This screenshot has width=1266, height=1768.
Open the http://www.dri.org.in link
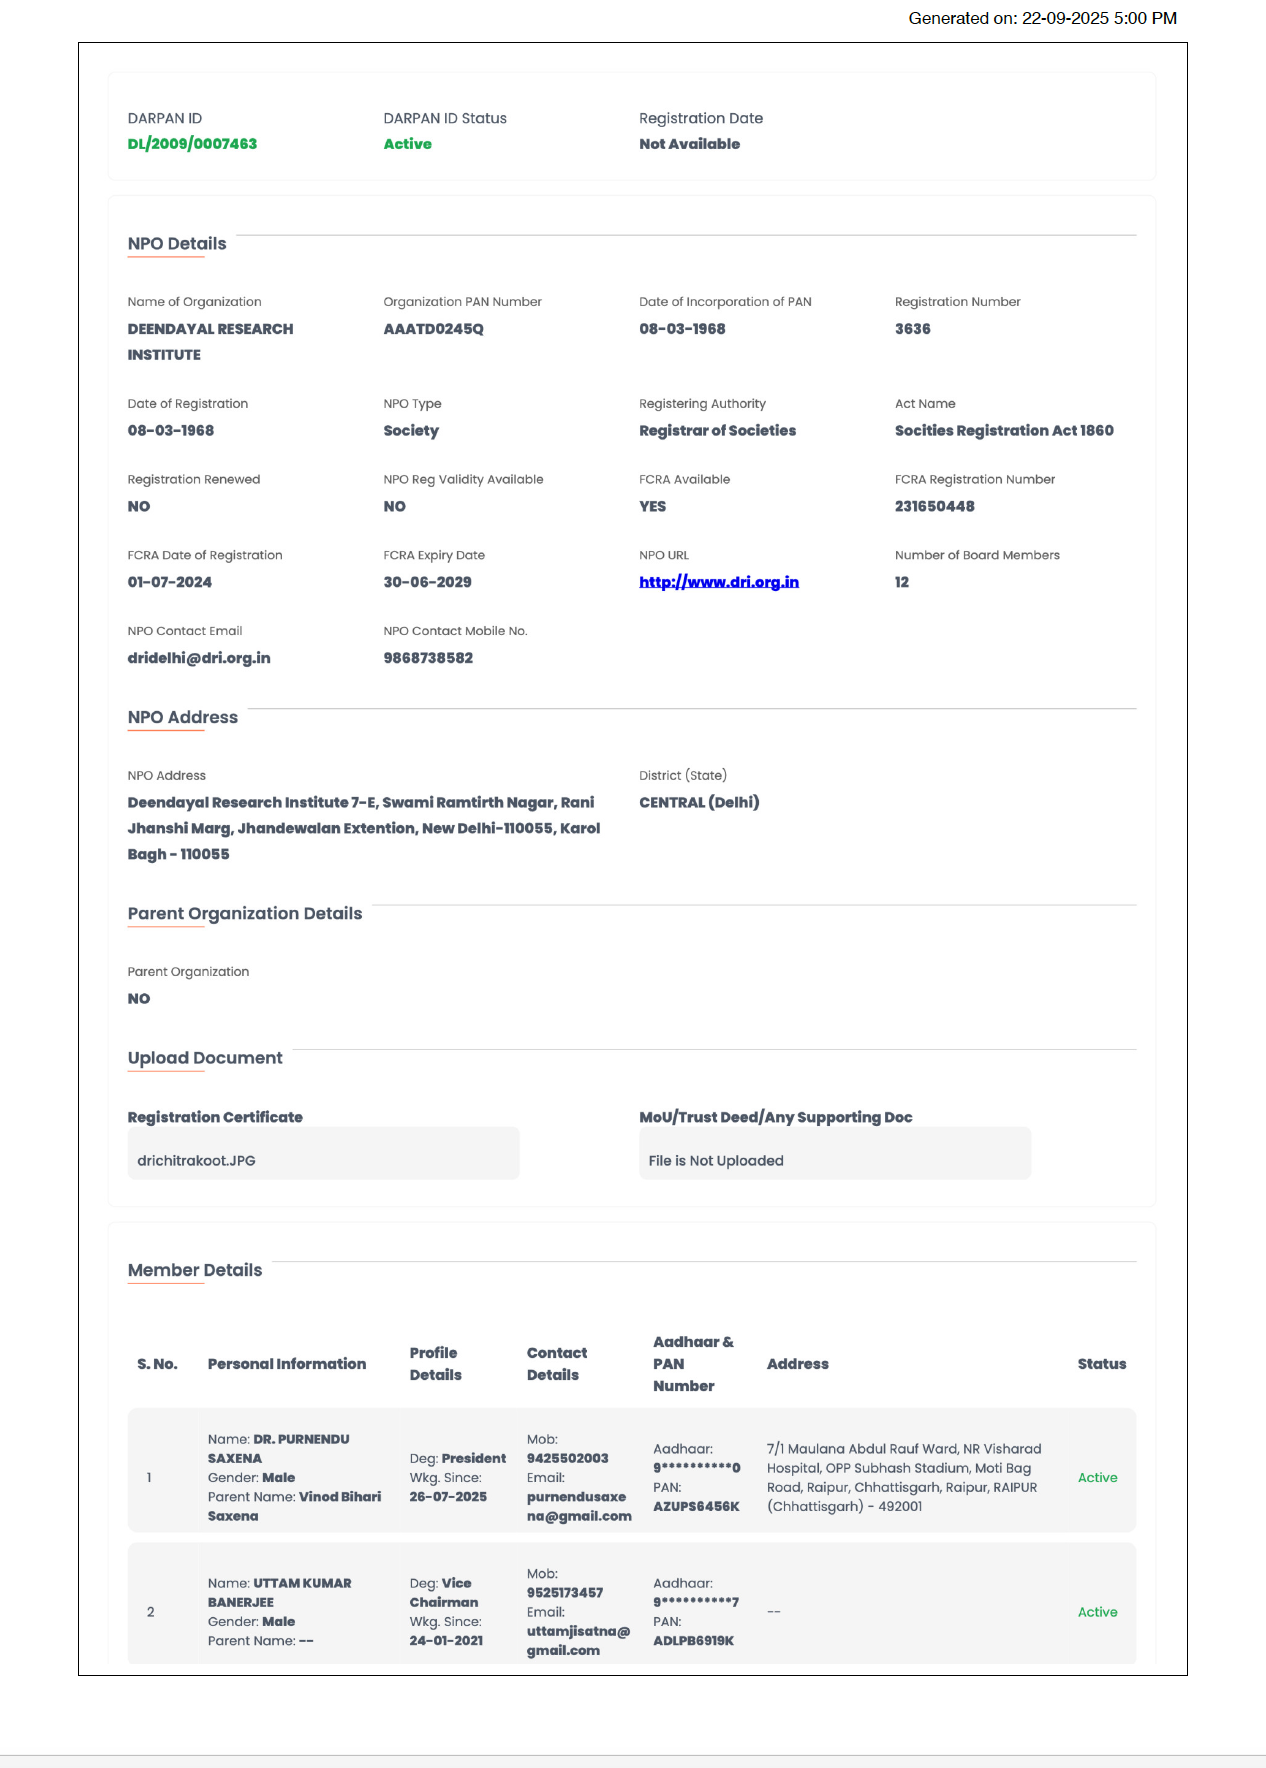[x=719, y=582]
